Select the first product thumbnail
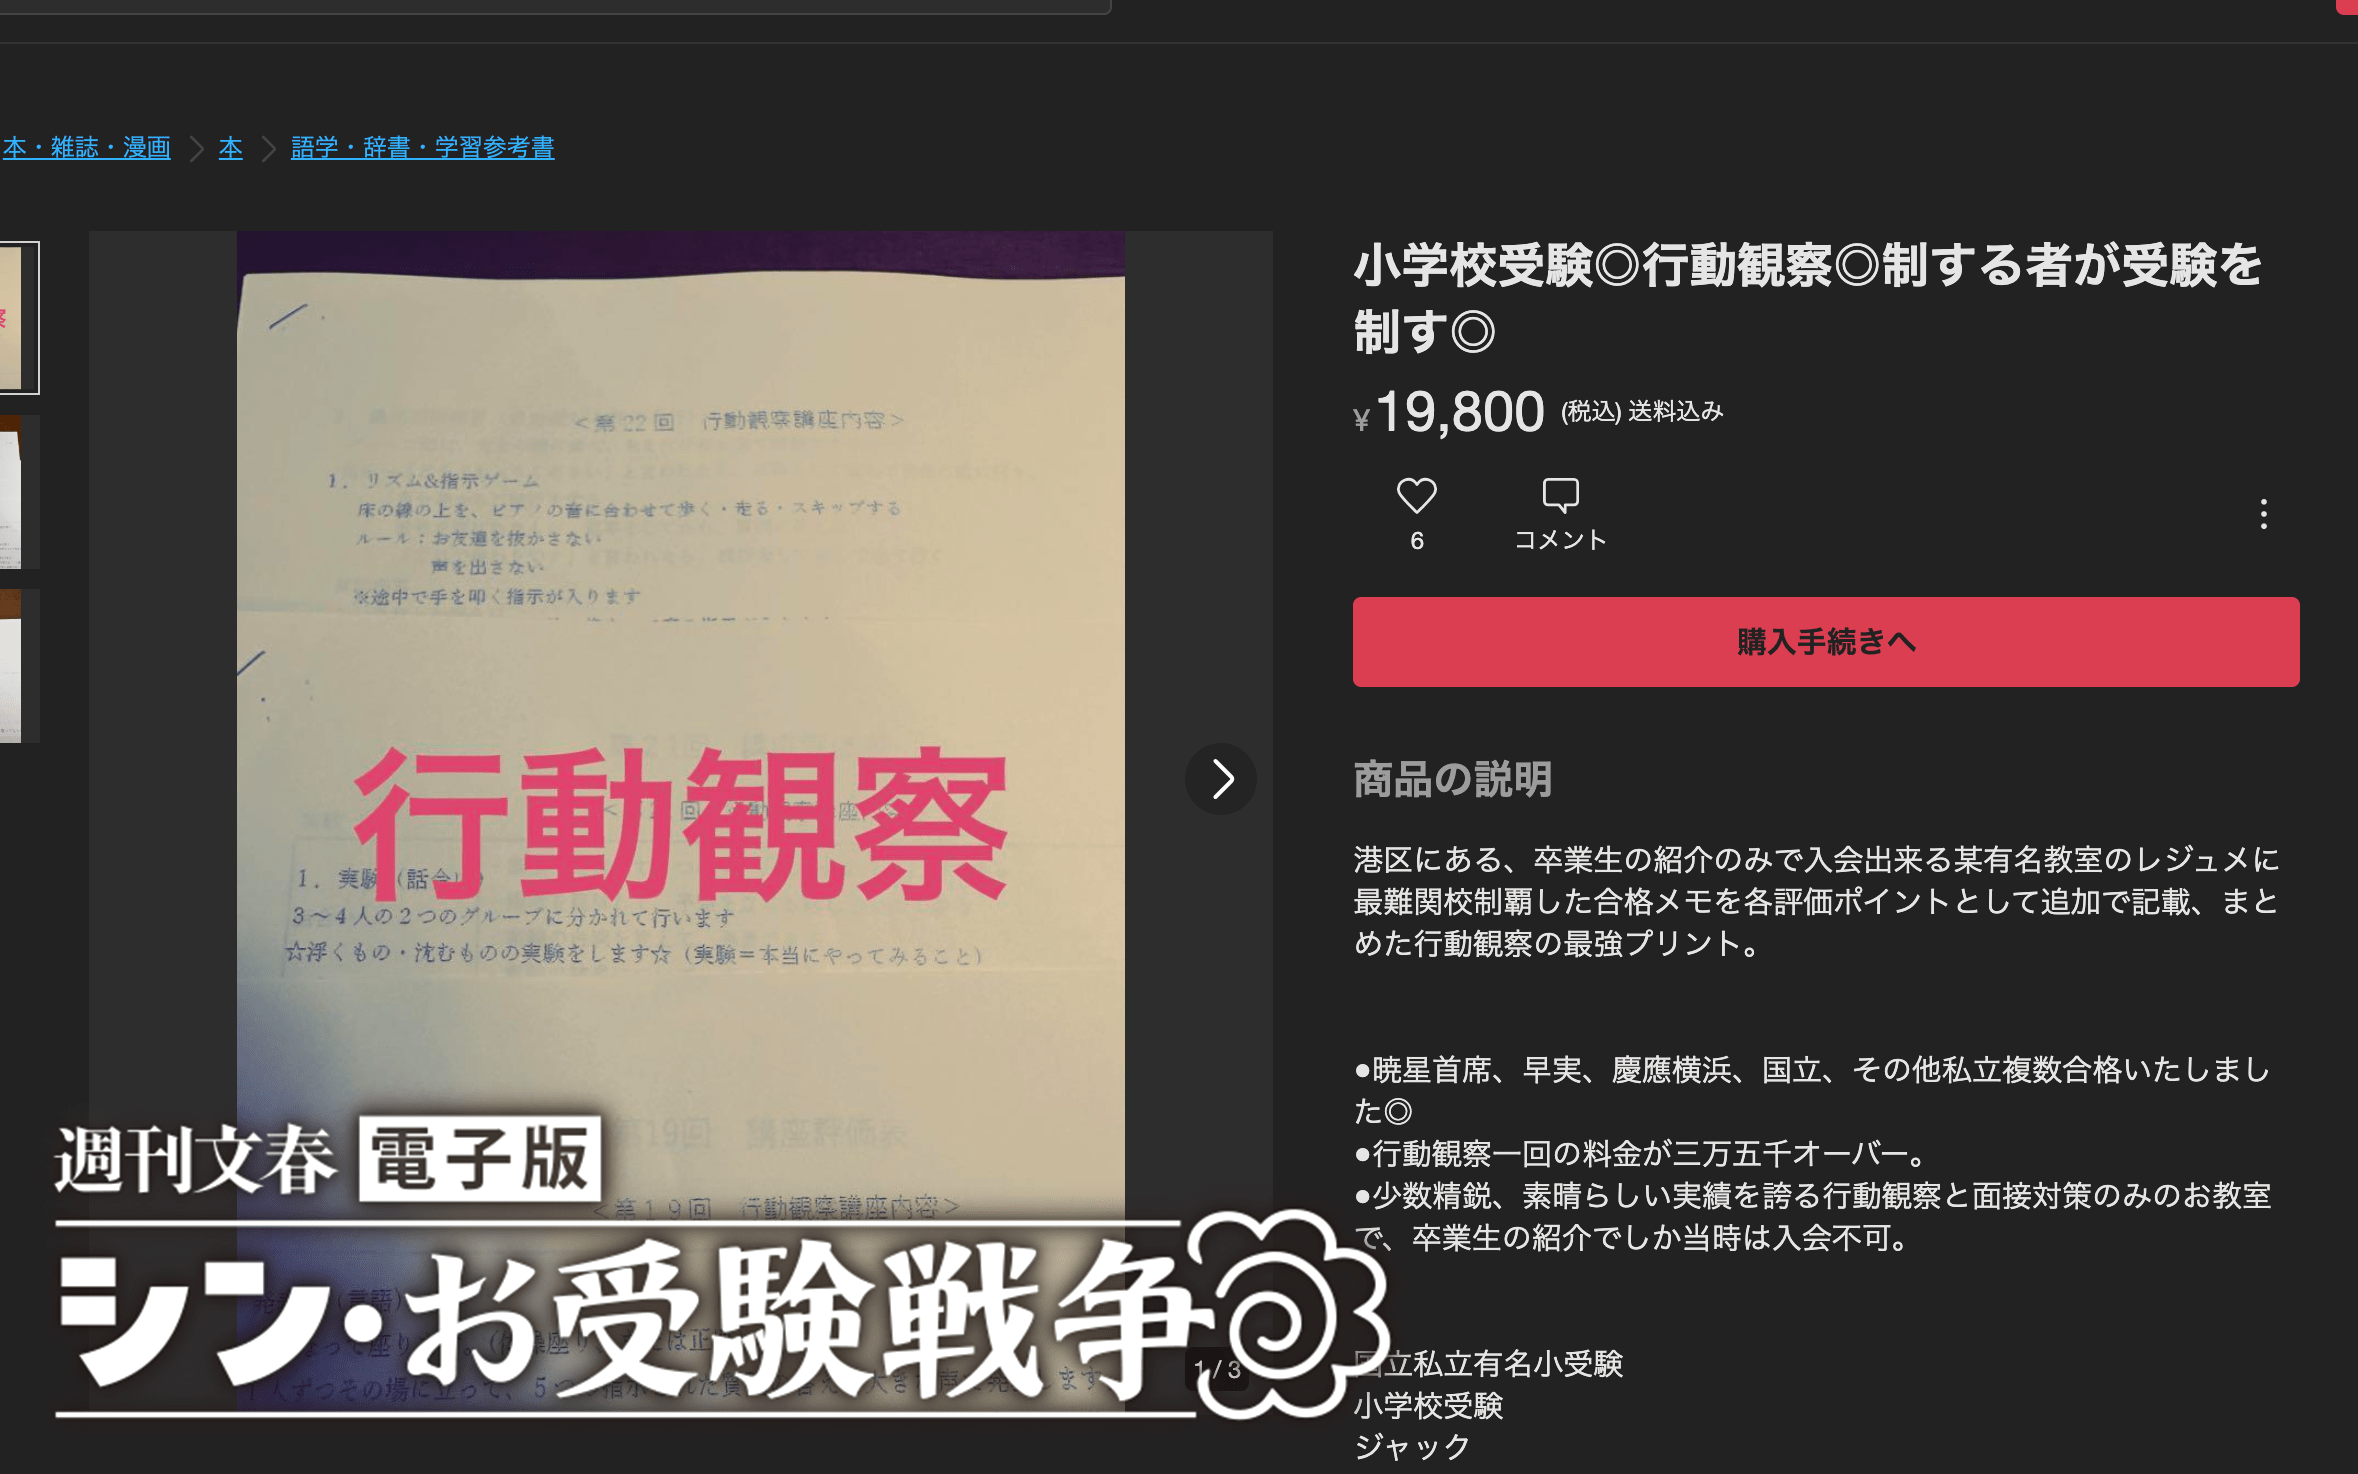Viewport: 2358px width, 1474px height. 18,318
